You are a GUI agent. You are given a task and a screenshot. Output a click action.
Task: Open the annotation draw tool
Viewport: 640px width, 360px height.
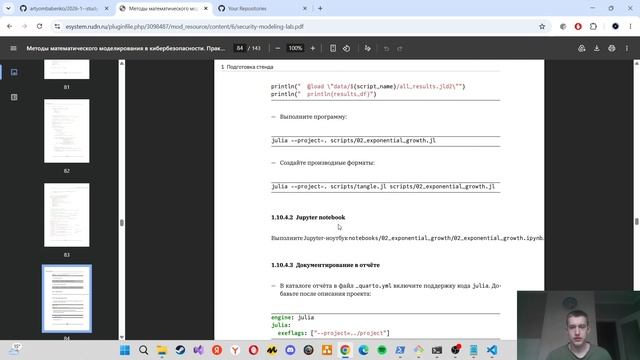click(367, 48)
